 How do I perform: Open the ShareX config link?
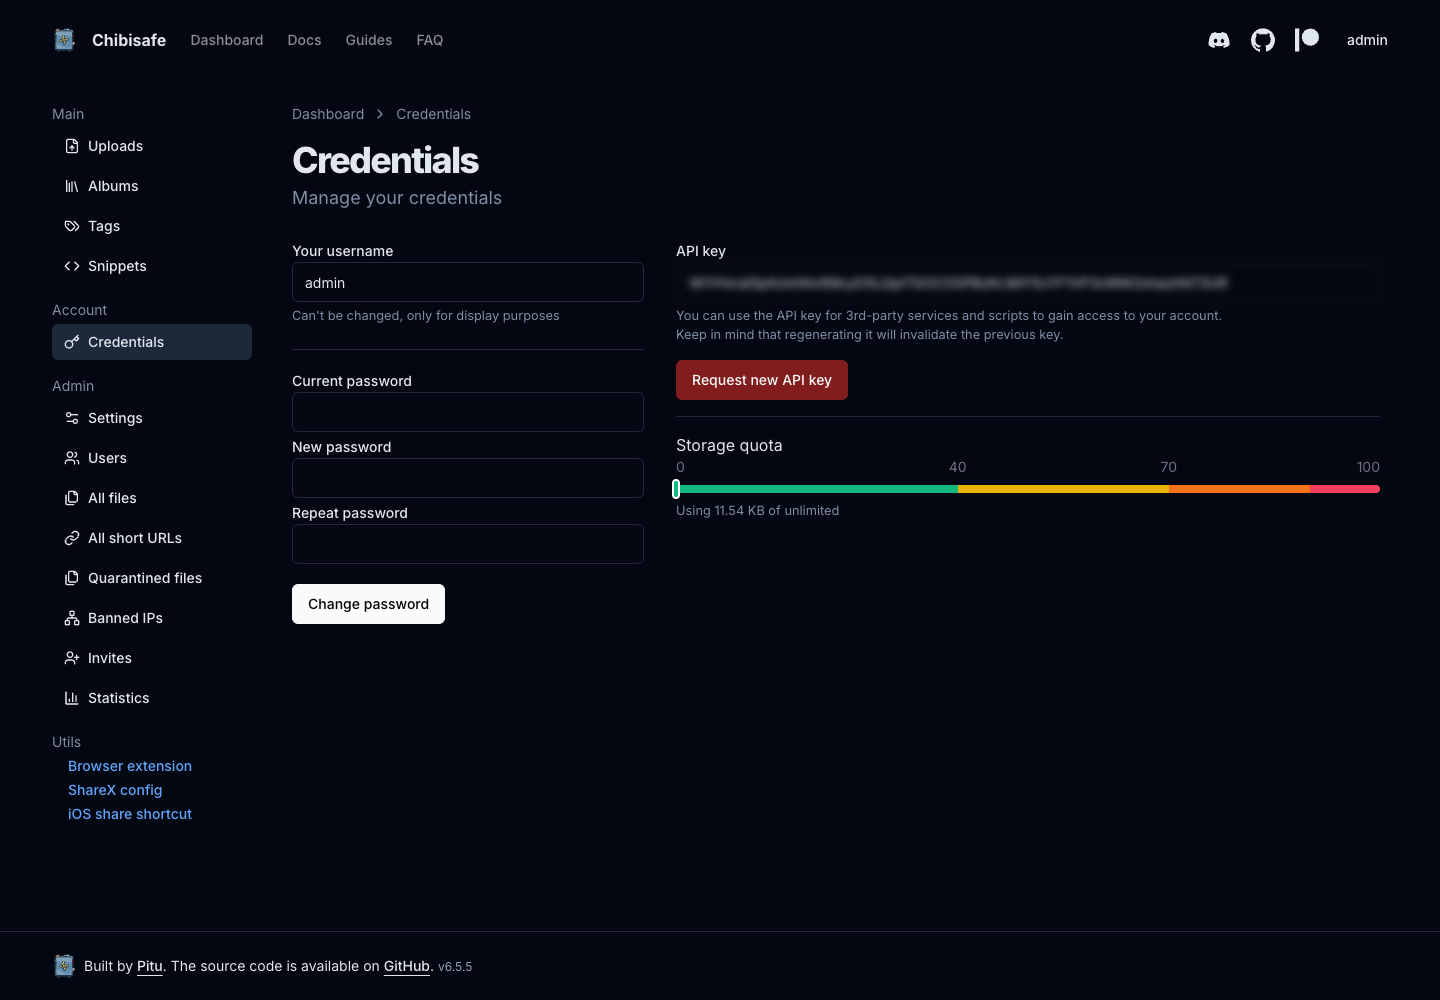[x=115, y=790]
